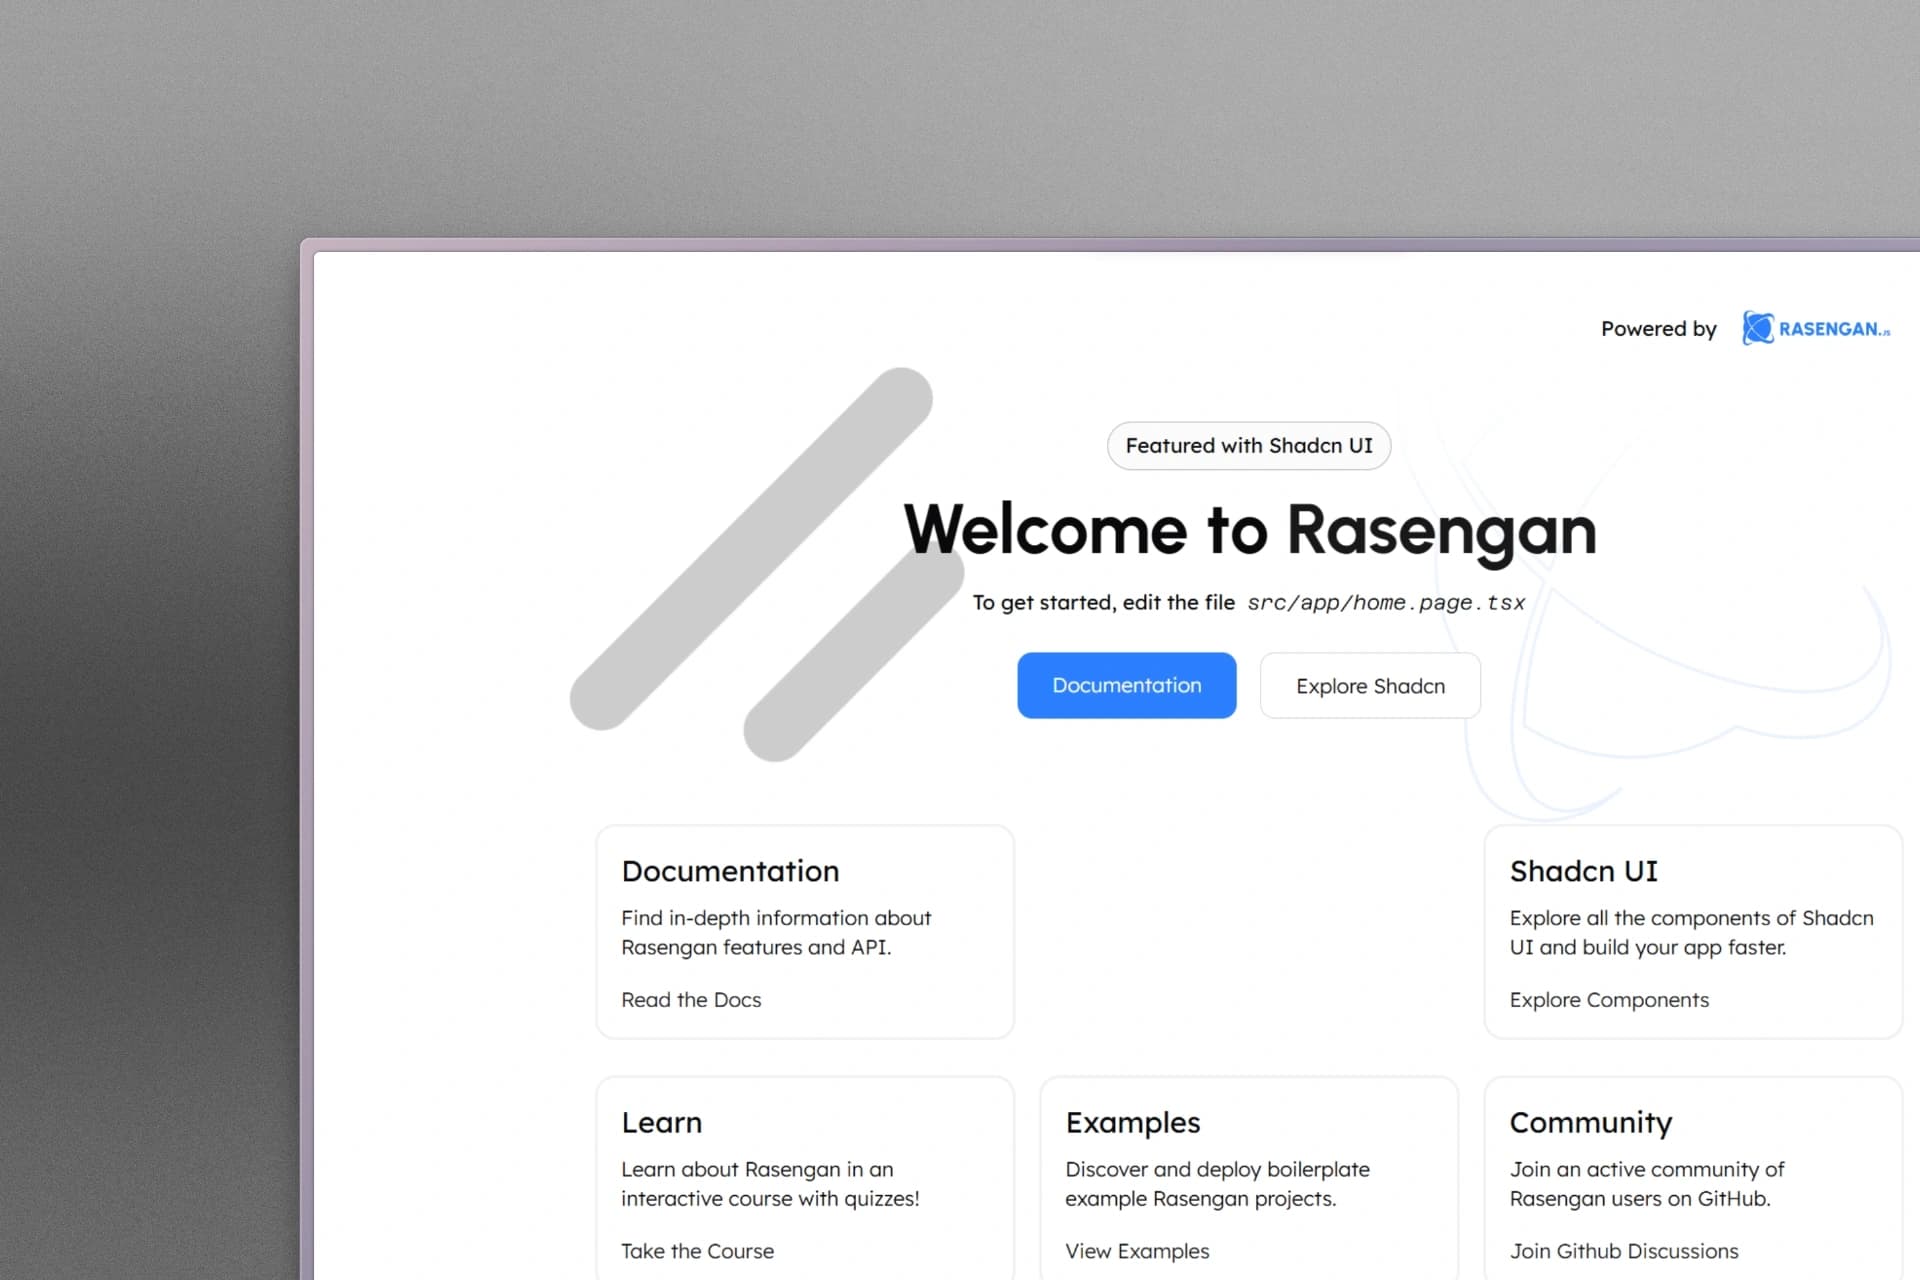Open the View Examples link

(x=1136, y=1251)
